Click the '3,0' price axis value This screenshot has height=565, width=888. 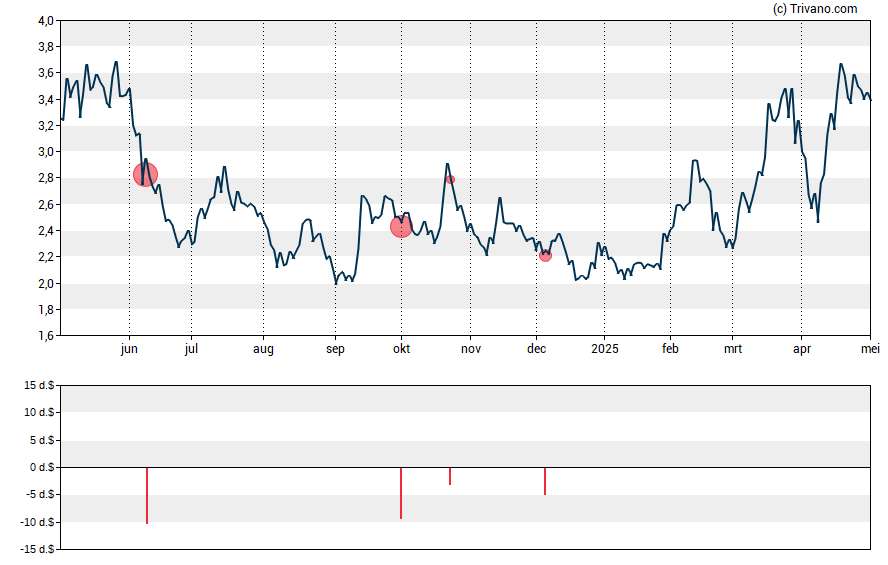(46, 152)
